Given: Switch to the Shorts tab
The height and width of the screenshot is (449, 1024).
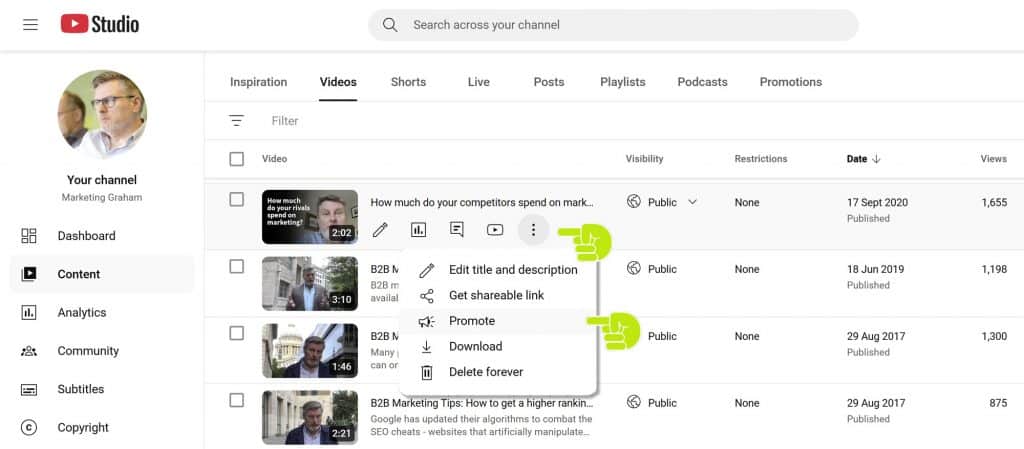Looking at the screenshot, I should [x=408, y=82].
